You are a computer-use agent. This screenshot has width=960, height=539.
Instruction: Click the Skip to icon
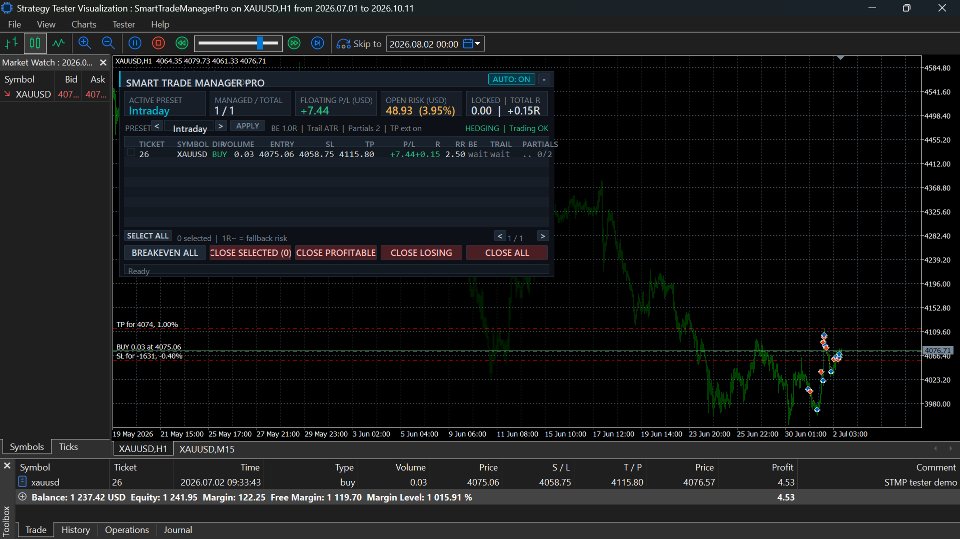(343, 43)
